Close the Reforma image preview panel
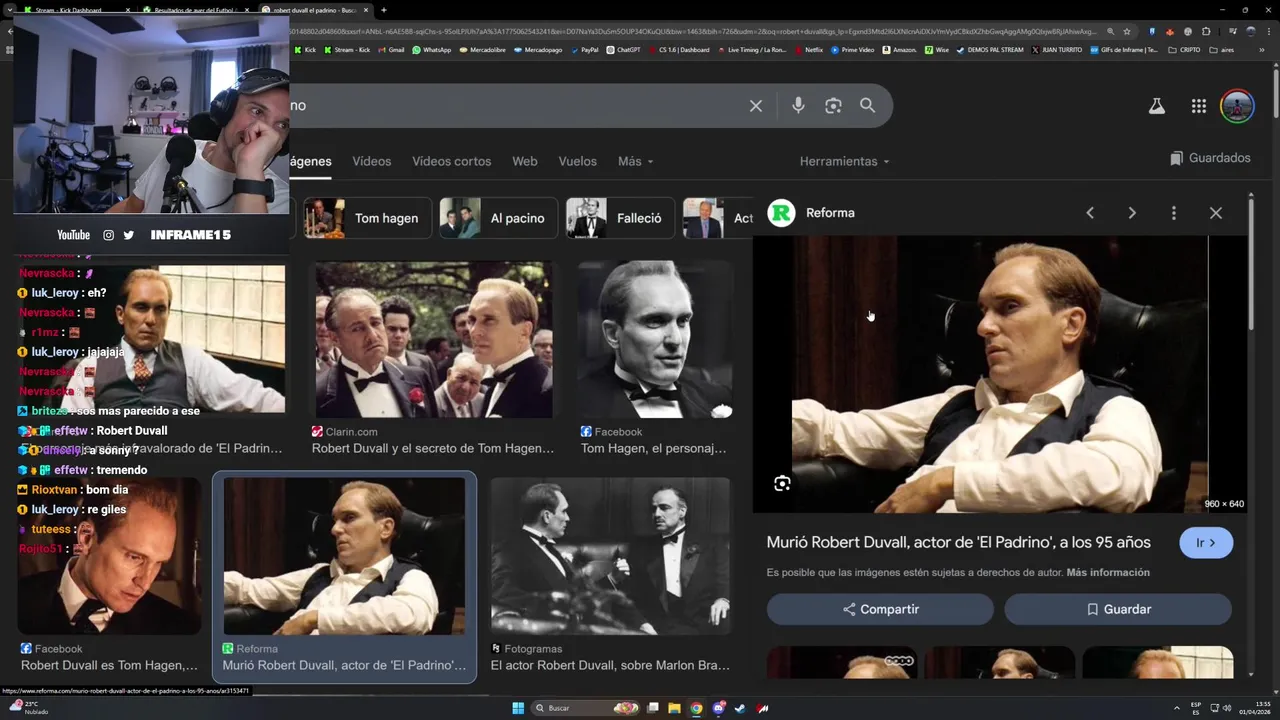This screenshot has width=1280, height=720. coord(1216,213)
